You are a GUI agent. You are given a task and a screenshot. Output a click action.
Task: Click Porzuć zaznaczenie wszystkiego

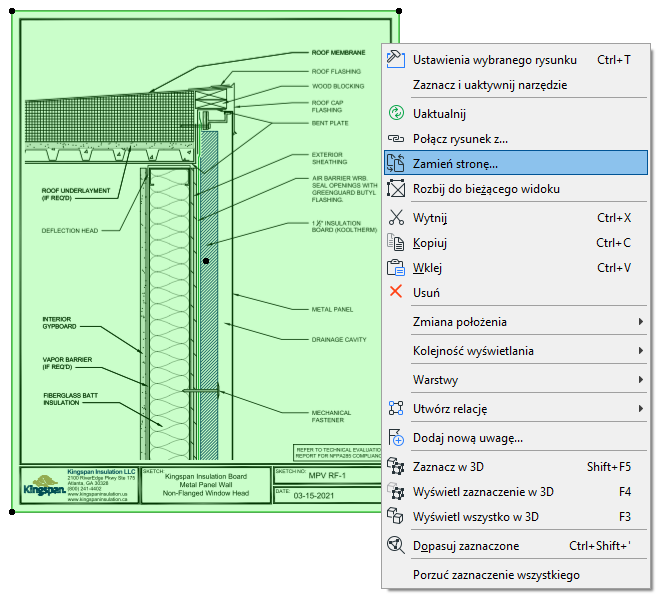click(495, 575)
